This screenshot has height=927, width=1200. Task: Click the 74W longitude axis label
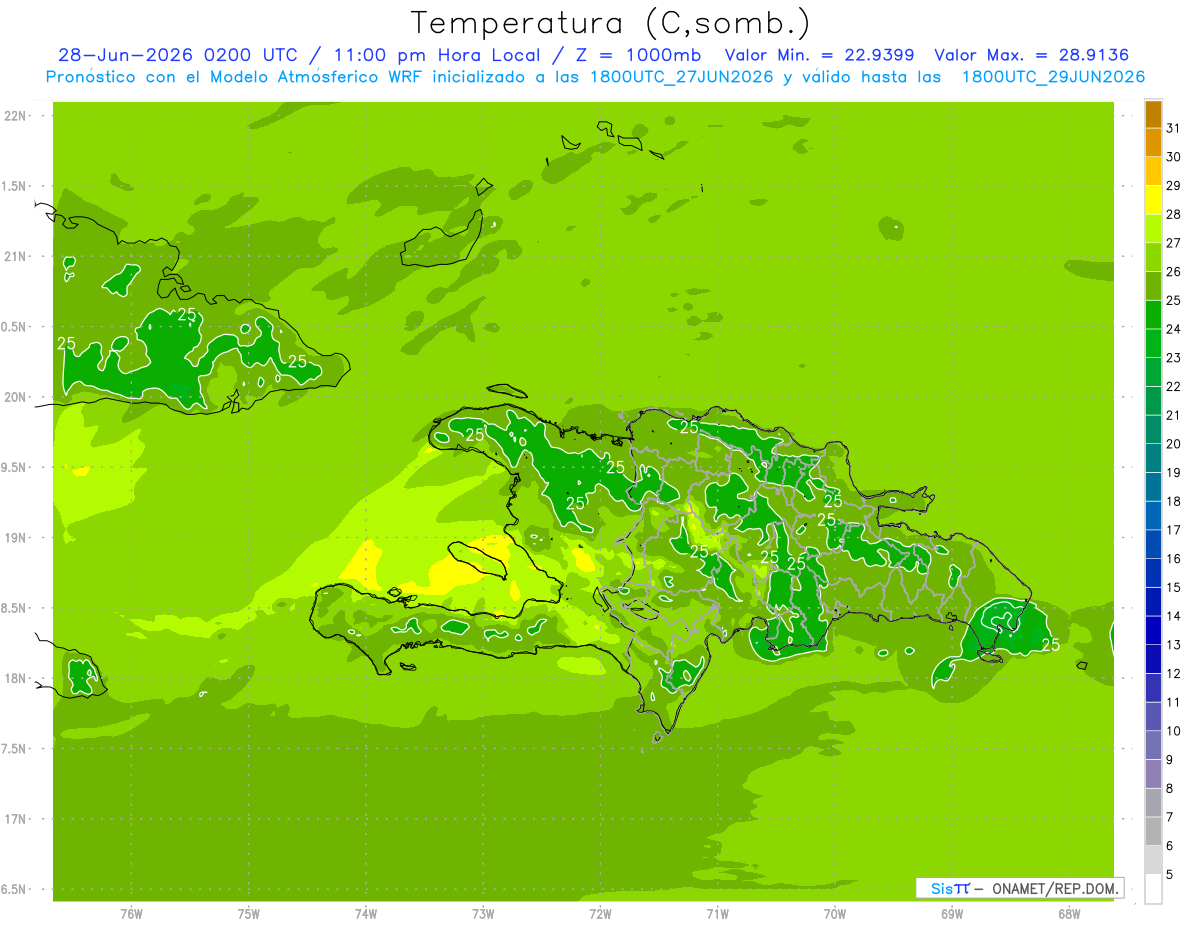click(366, 913)
